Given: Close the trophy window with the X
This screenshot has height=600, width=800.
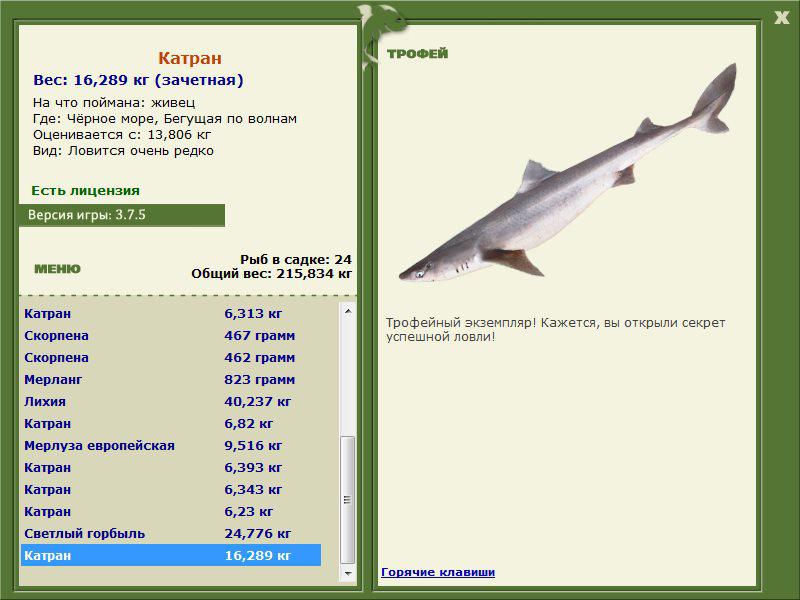Looking at the screenshot, I should [781, 18].
